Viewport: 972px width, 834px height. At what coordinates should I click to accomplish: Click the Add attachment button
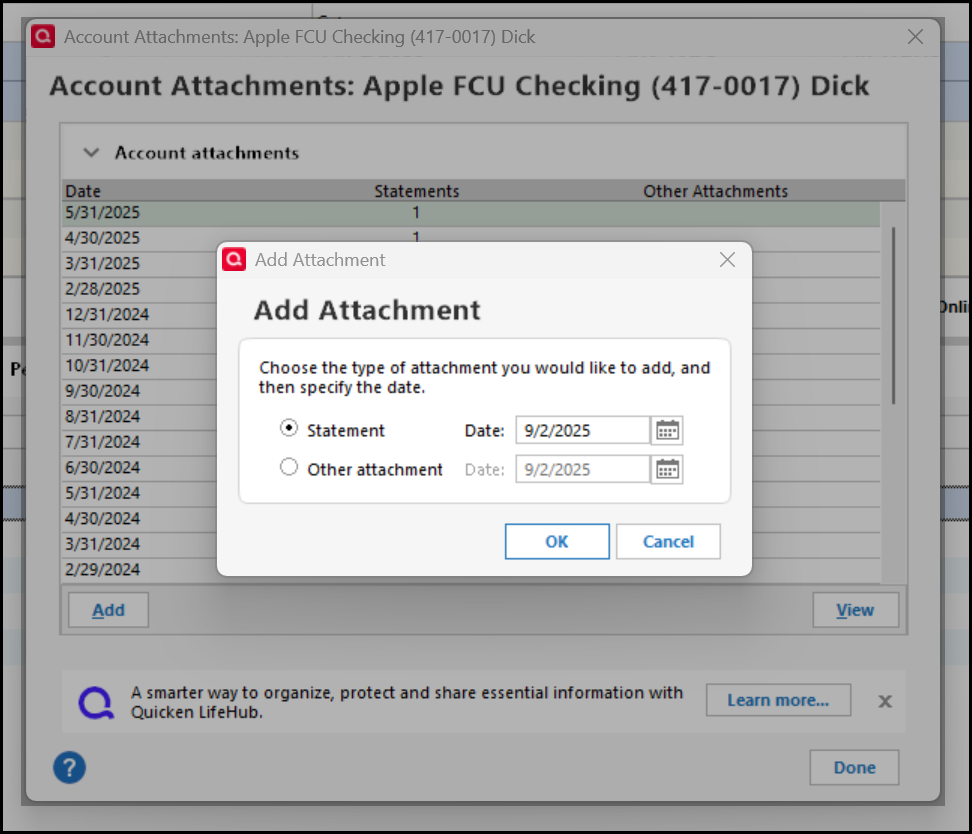pyautogui.click(x=108, y=610)
